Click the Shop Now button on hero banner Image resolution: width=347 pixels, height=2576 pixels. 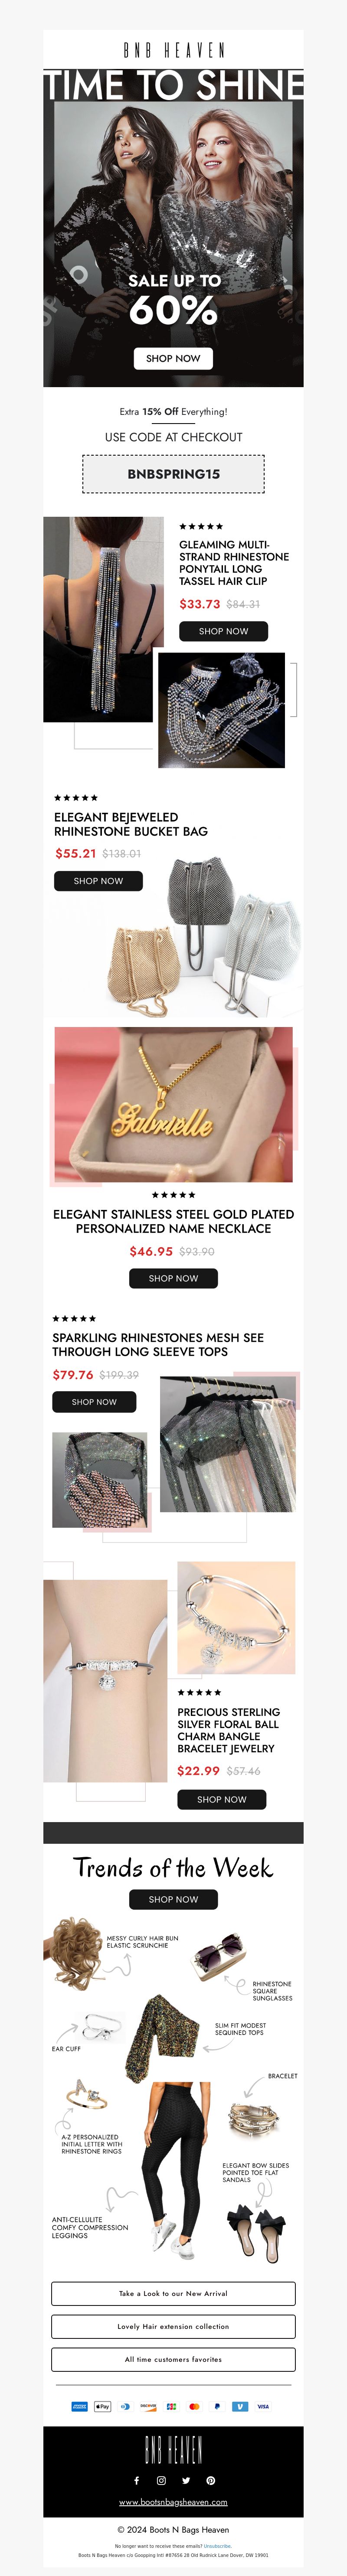coord(173,358)
